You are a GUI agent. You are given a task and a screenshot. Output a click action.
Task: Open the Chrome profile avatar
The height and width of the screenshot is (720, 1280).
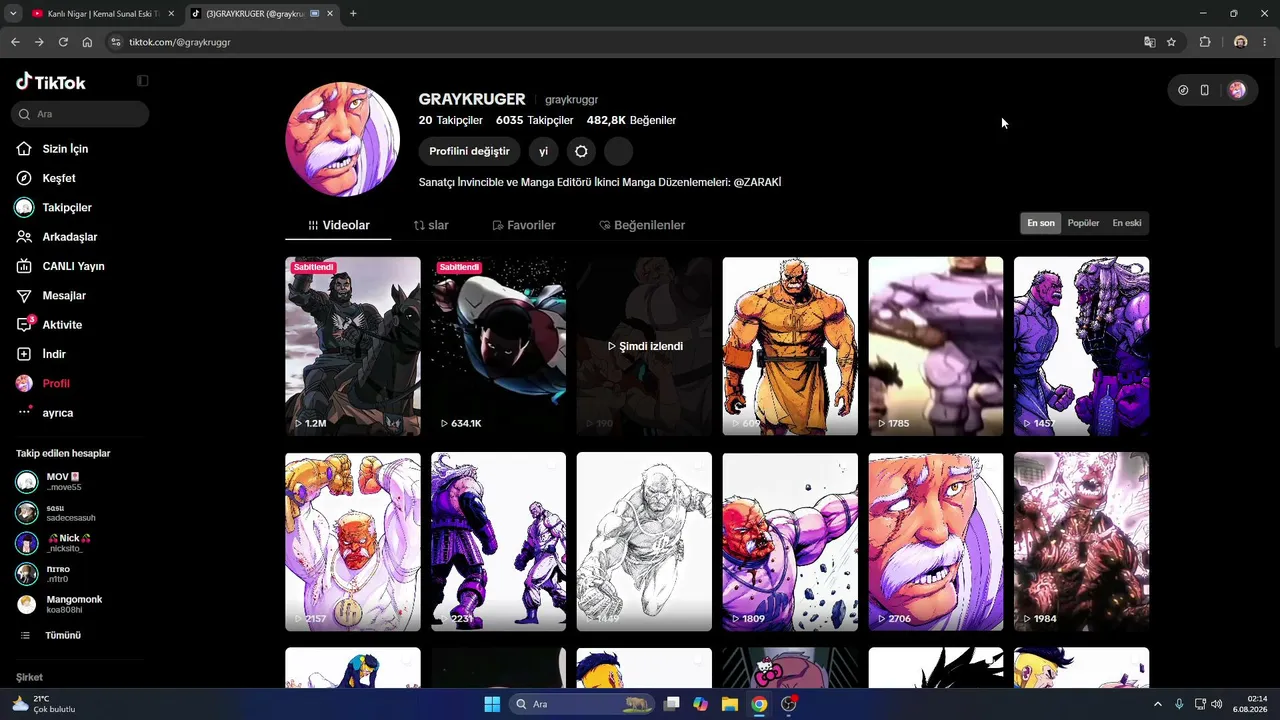pos(1241,42)
